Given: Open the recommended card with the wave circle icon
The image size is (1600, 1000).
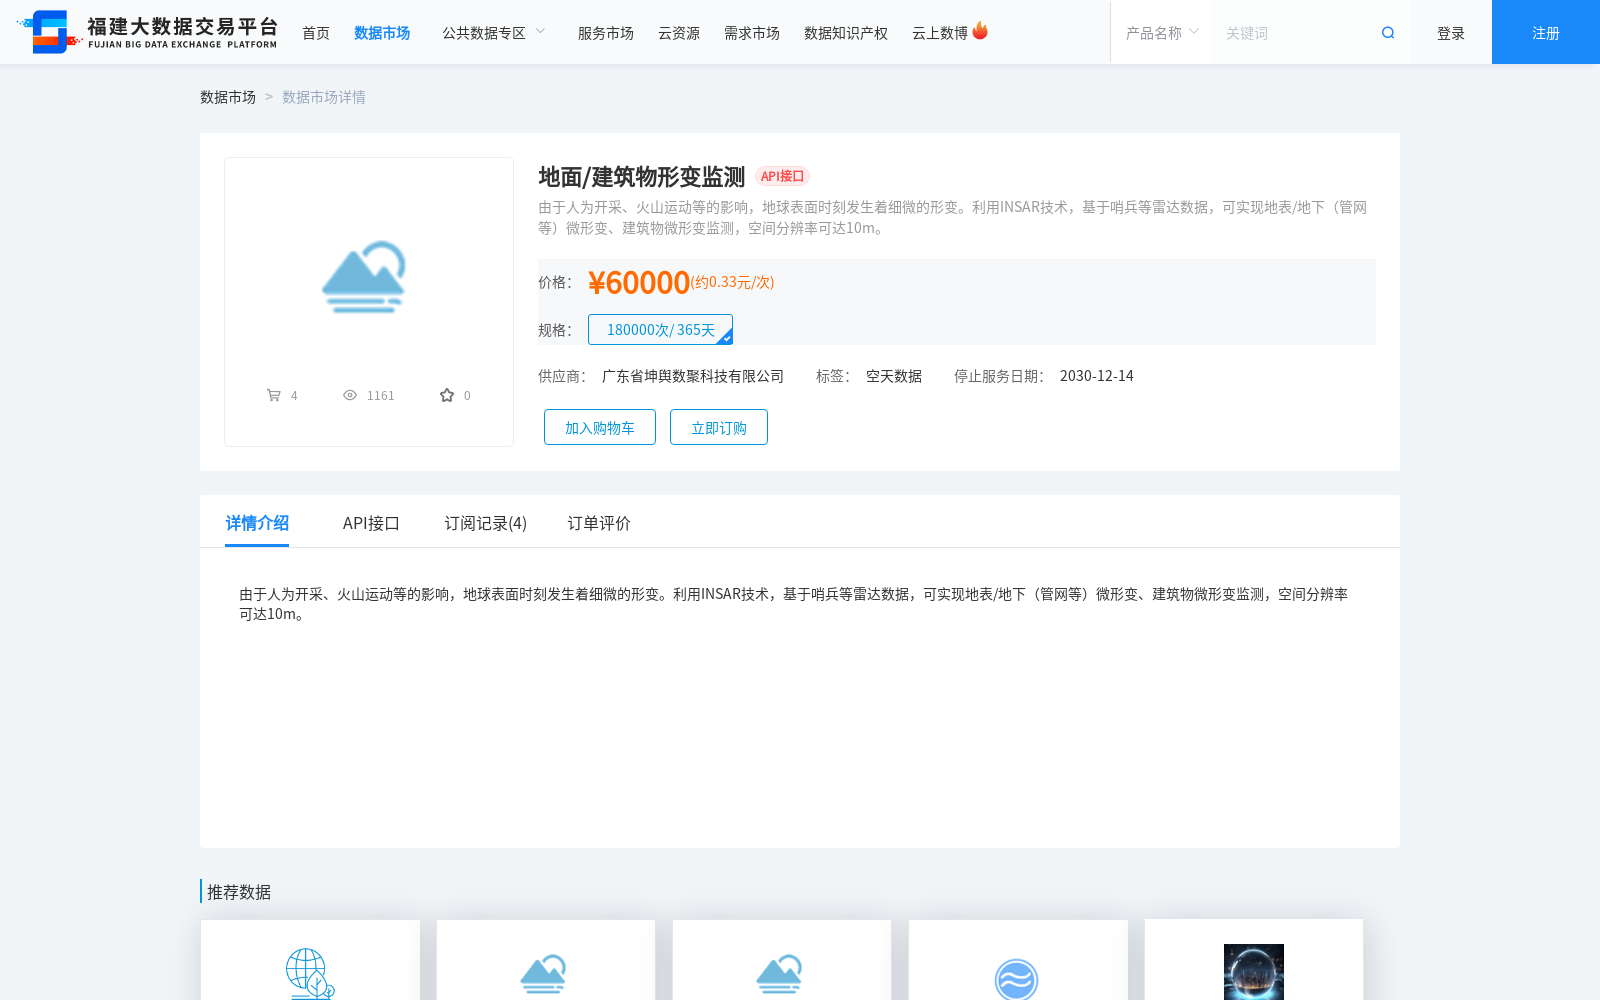Looking at the screenshot, I should (x=1018, y=960).
